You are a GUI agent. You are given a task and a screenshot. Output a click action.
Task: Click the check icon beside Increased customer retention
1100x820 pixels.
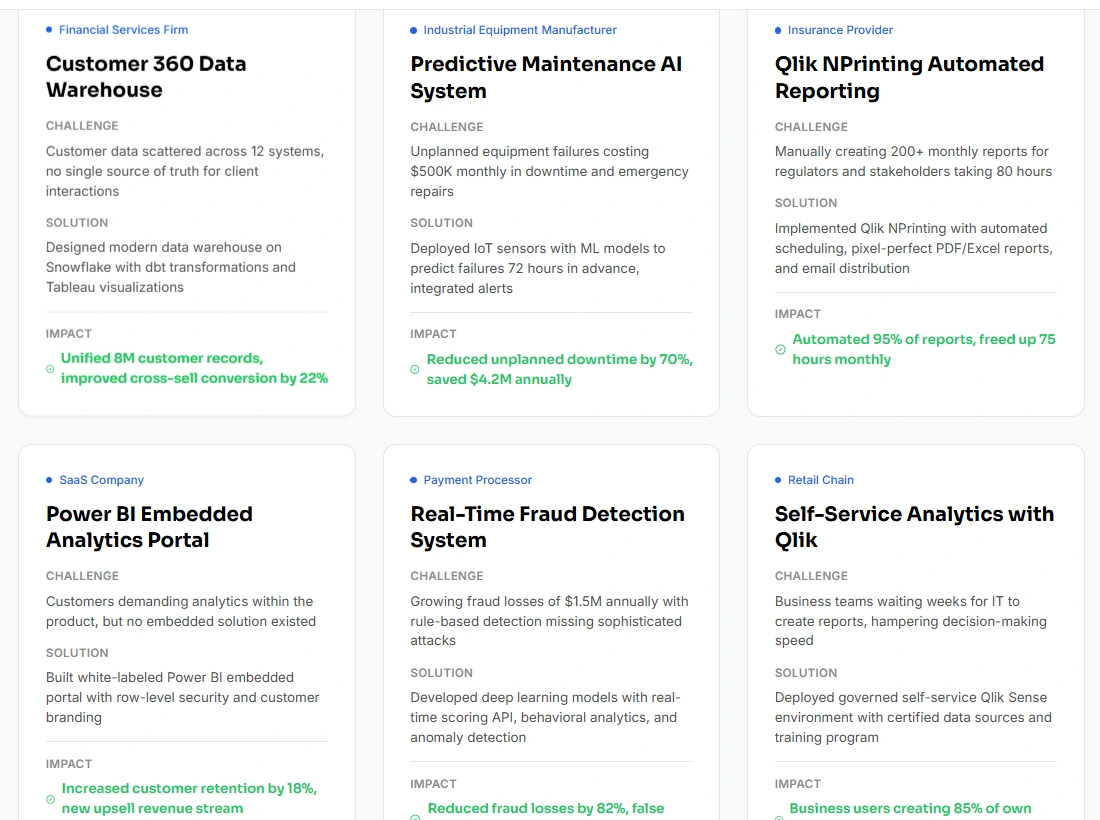coord(50,799)
